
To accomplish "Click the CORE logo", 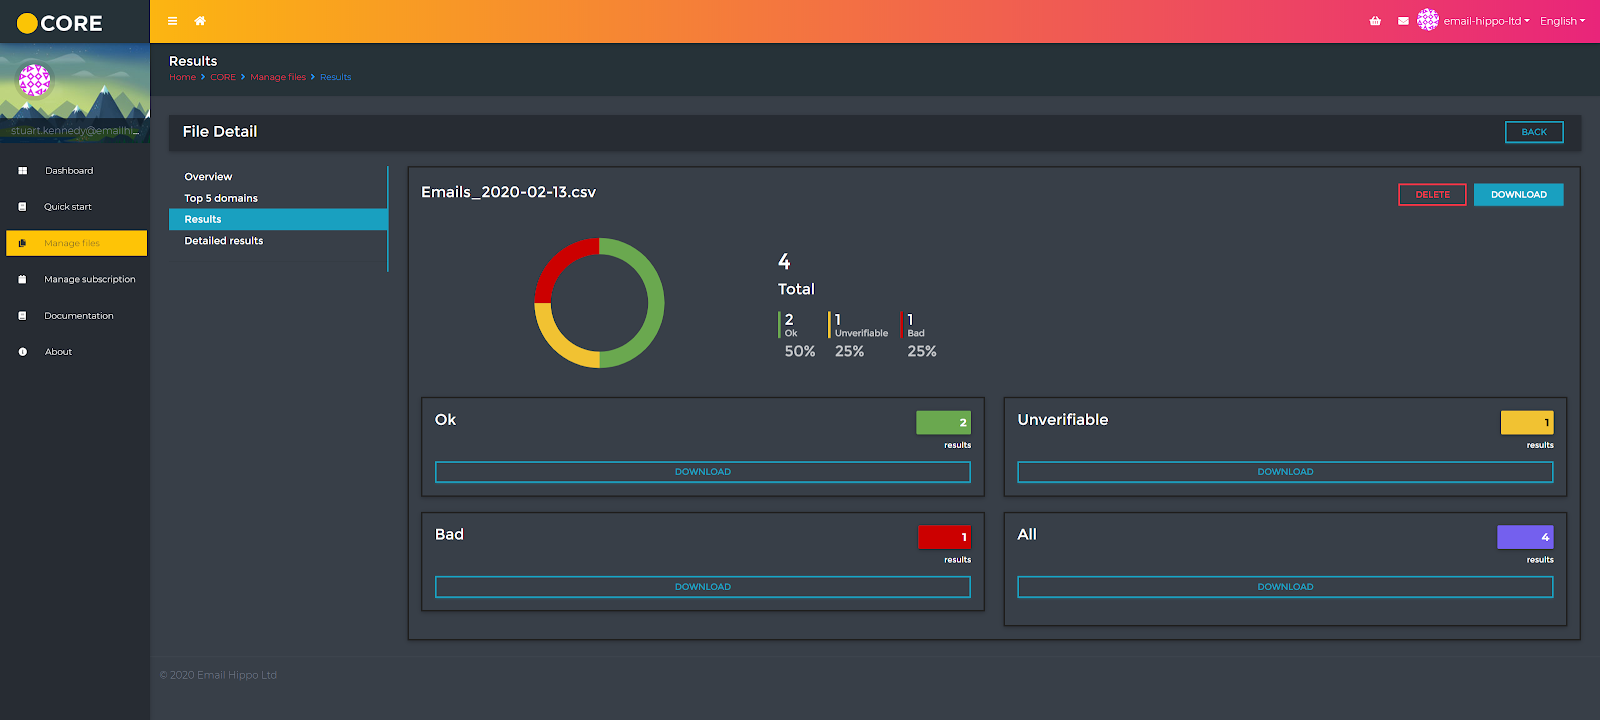I will pos(60,23).
